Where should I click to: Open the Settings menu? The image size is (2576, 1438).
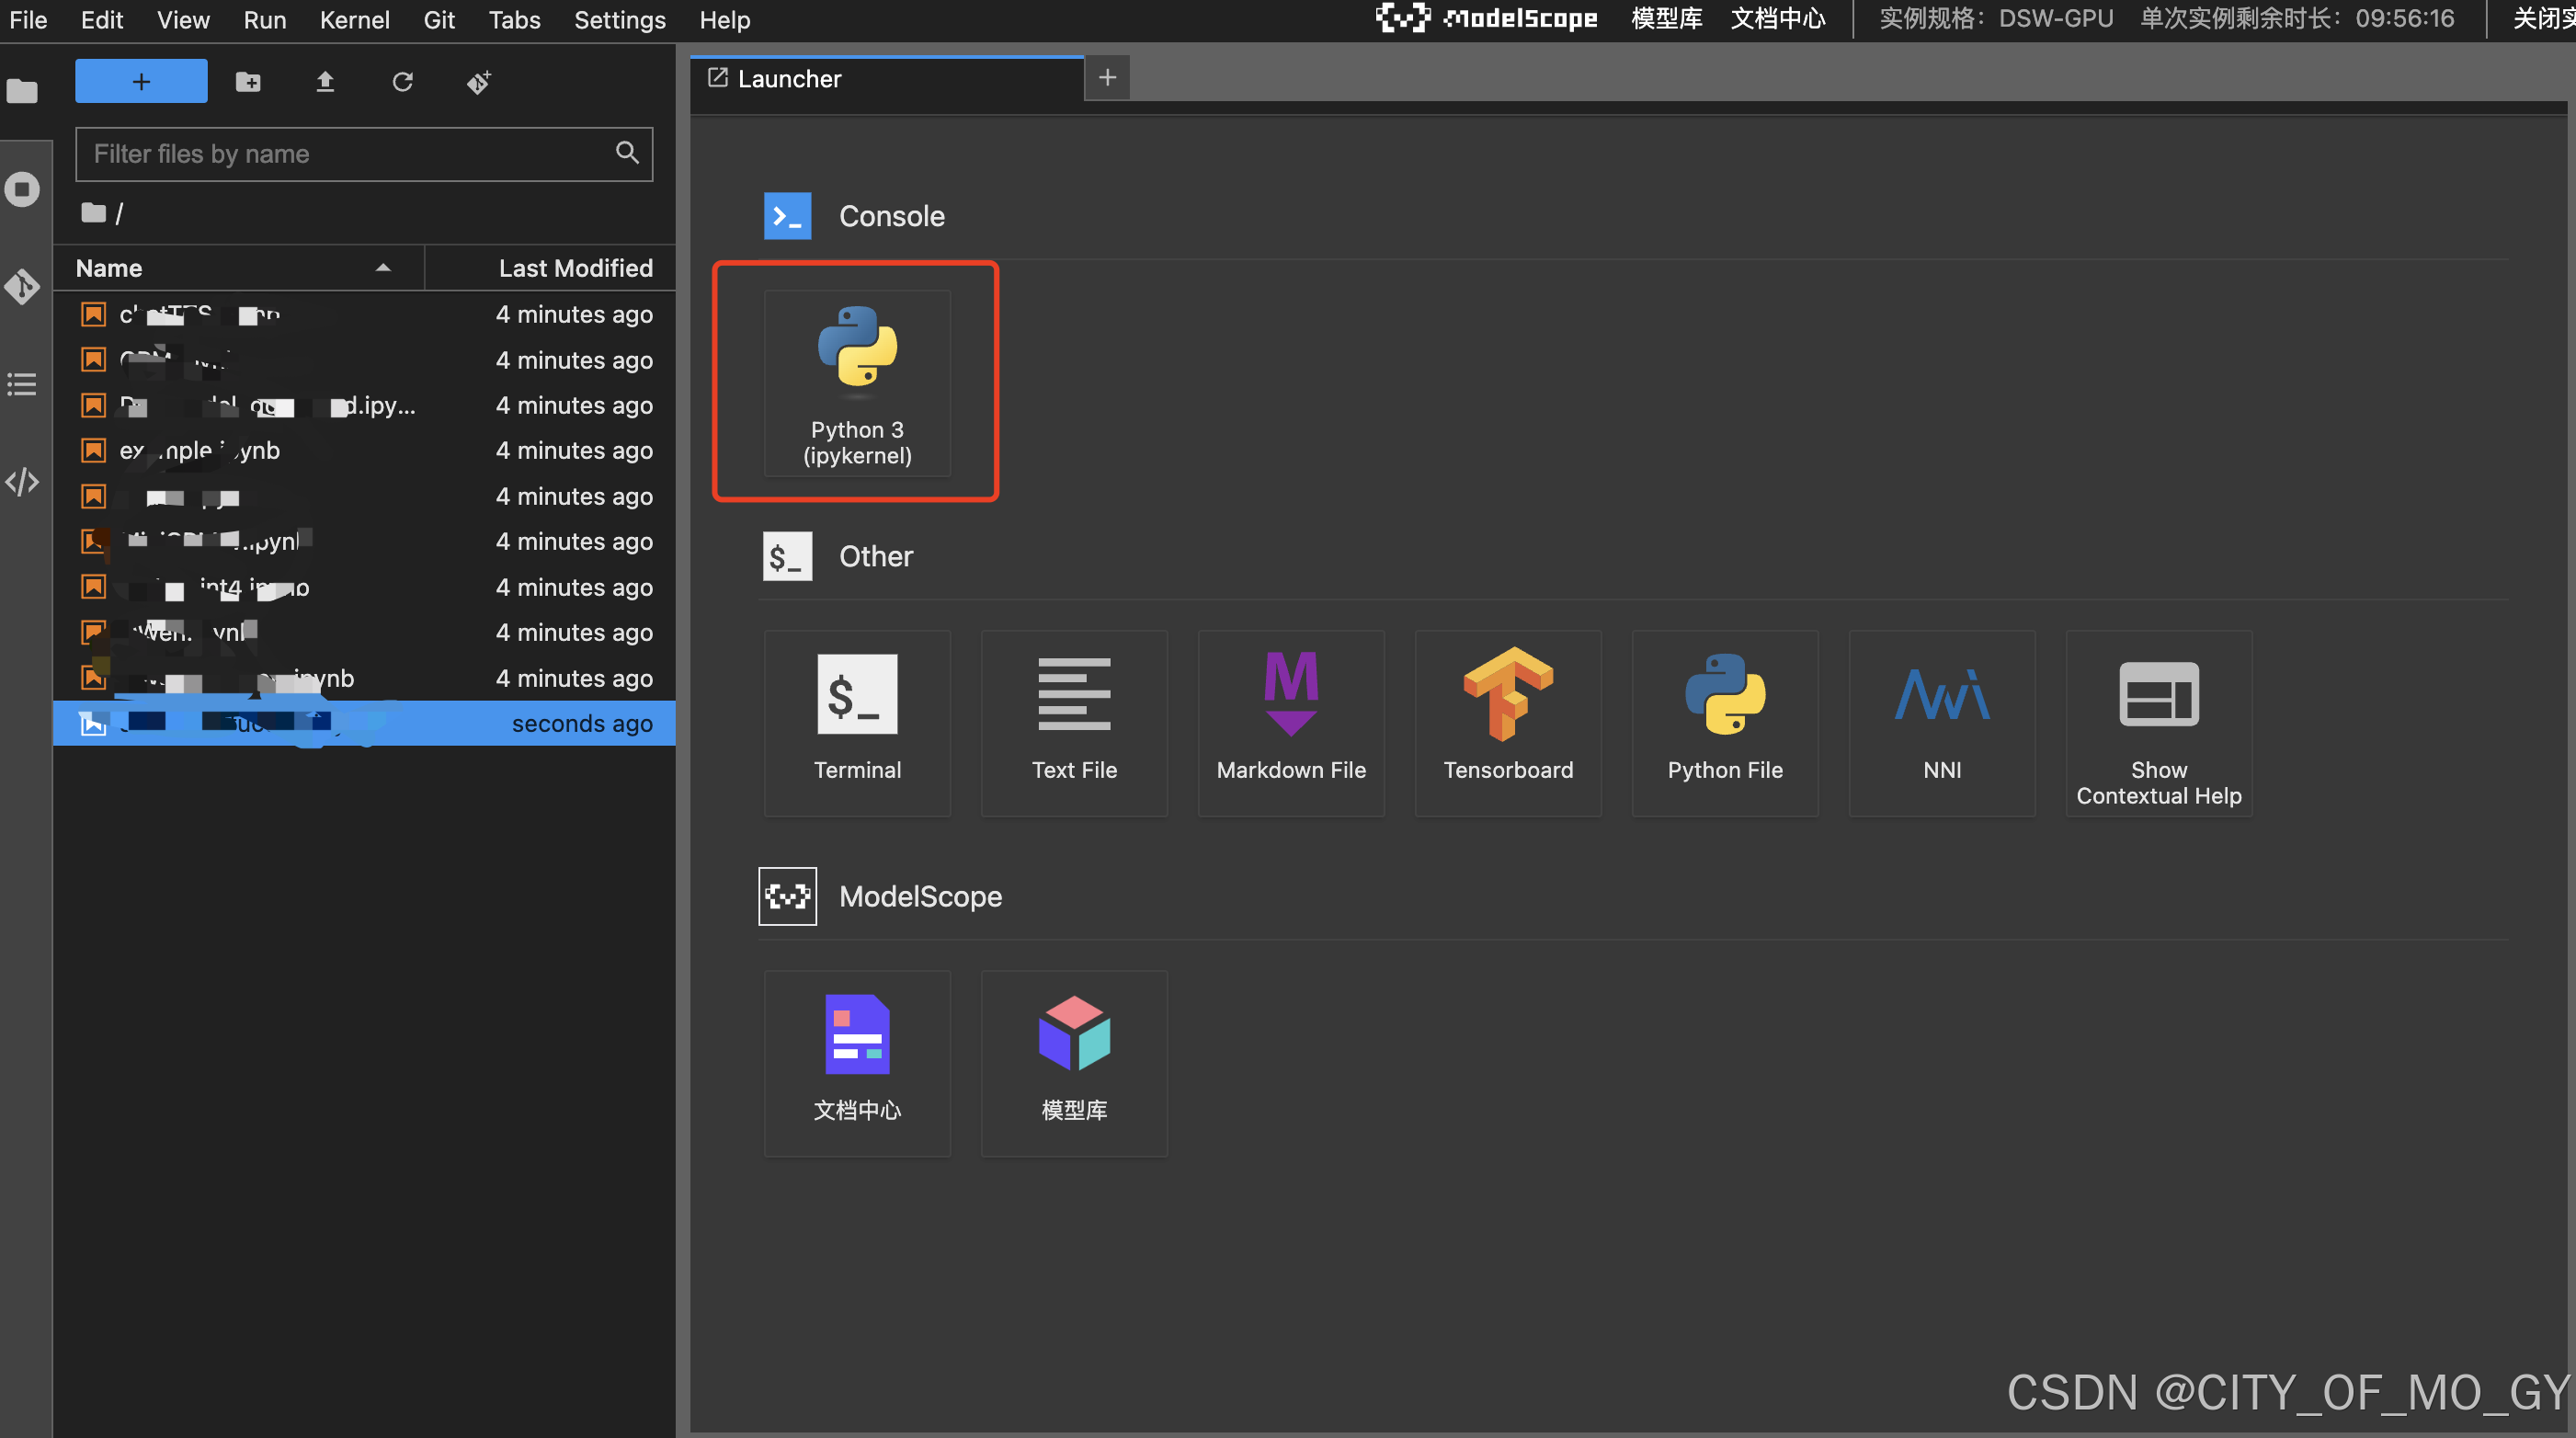coord(619,20)
